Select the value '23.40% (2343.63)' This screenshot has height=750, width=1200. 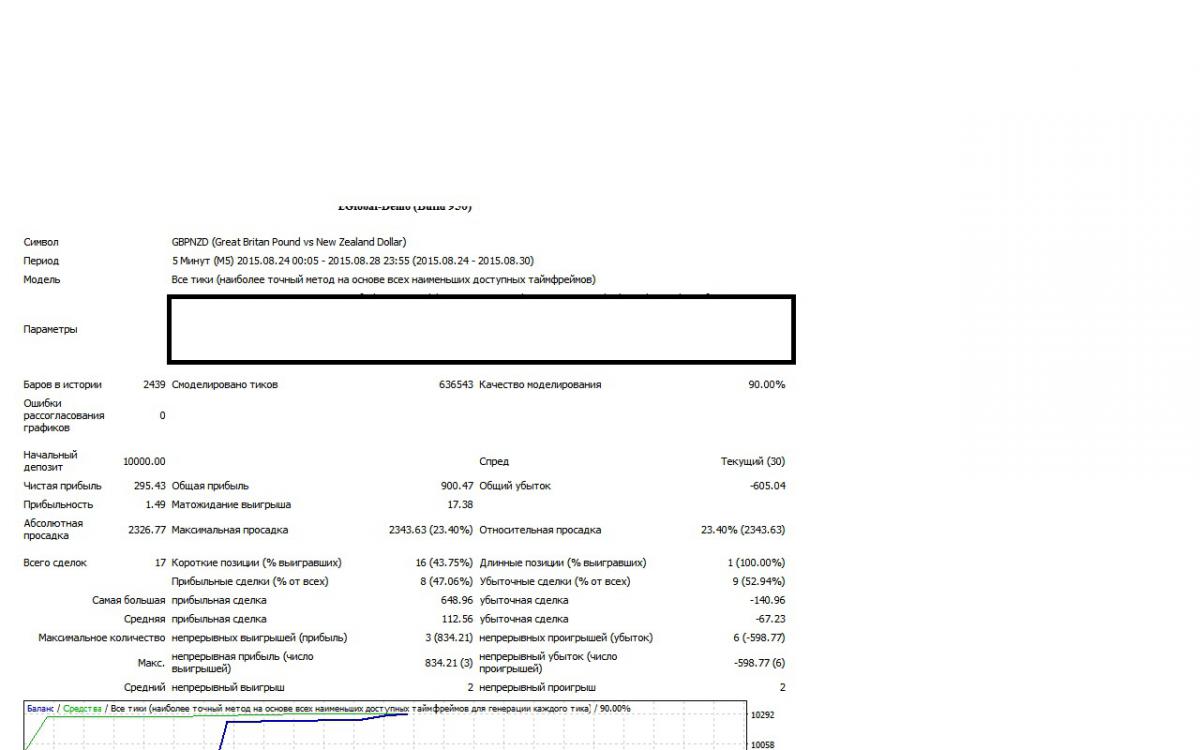pos(743,530)
